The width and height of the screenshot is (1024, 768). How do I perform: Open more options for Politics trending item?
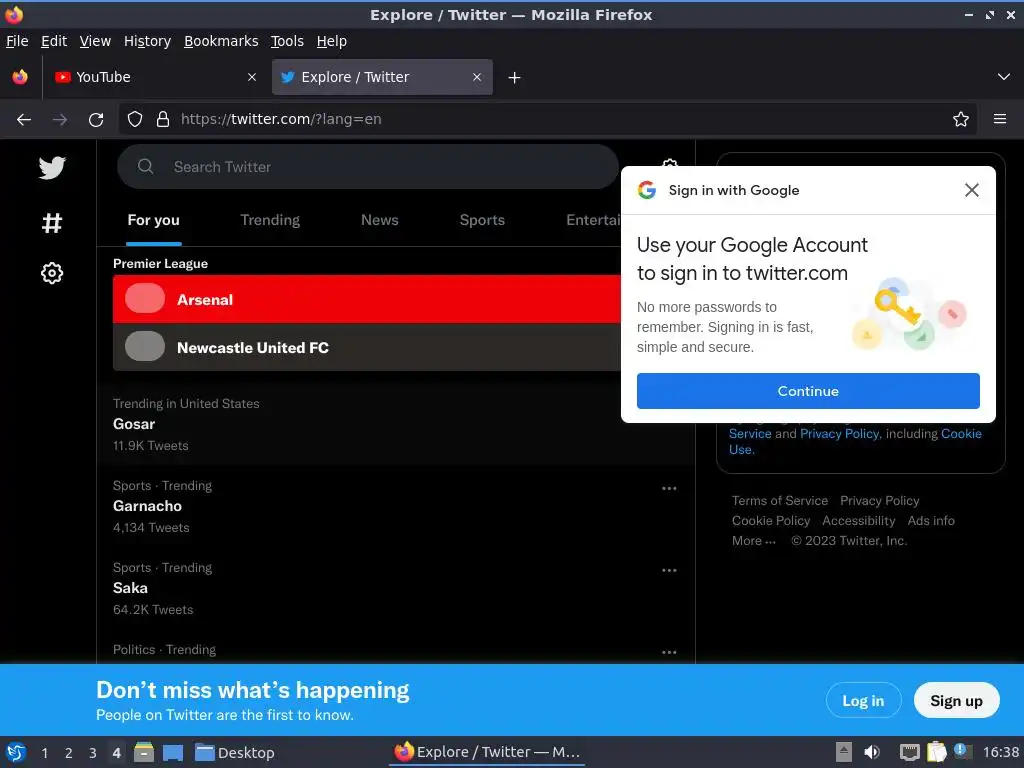coord(669,652)
